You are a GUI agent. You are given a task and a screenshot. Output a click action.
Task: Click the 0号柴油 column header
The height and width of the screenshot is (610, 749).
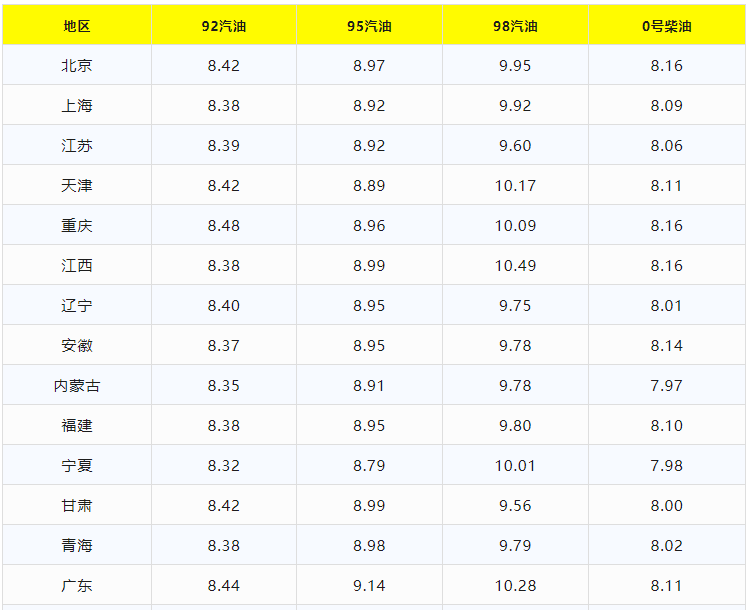click(x=667, y=26)
